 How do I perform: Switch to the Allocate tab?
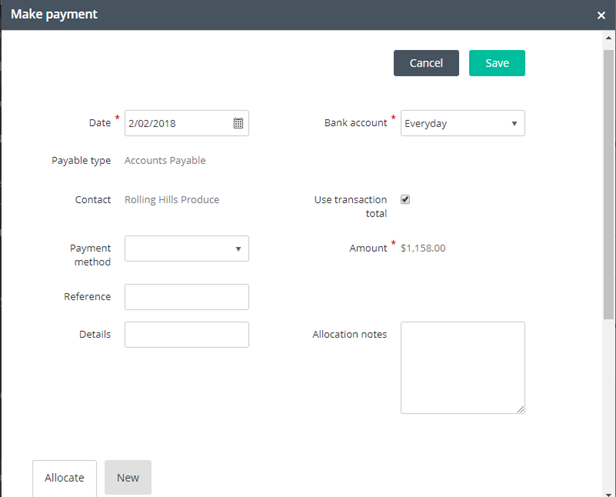64,478
